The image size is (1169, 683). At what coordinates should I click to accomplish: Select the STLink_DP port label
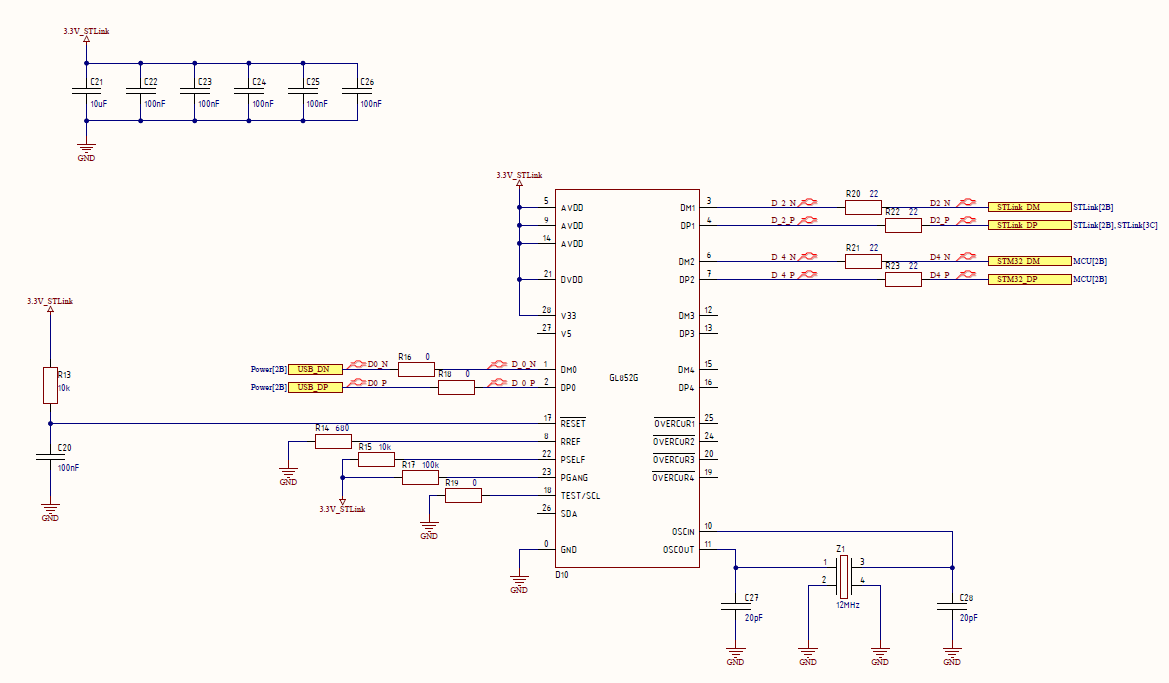(x=1030, y=225)
